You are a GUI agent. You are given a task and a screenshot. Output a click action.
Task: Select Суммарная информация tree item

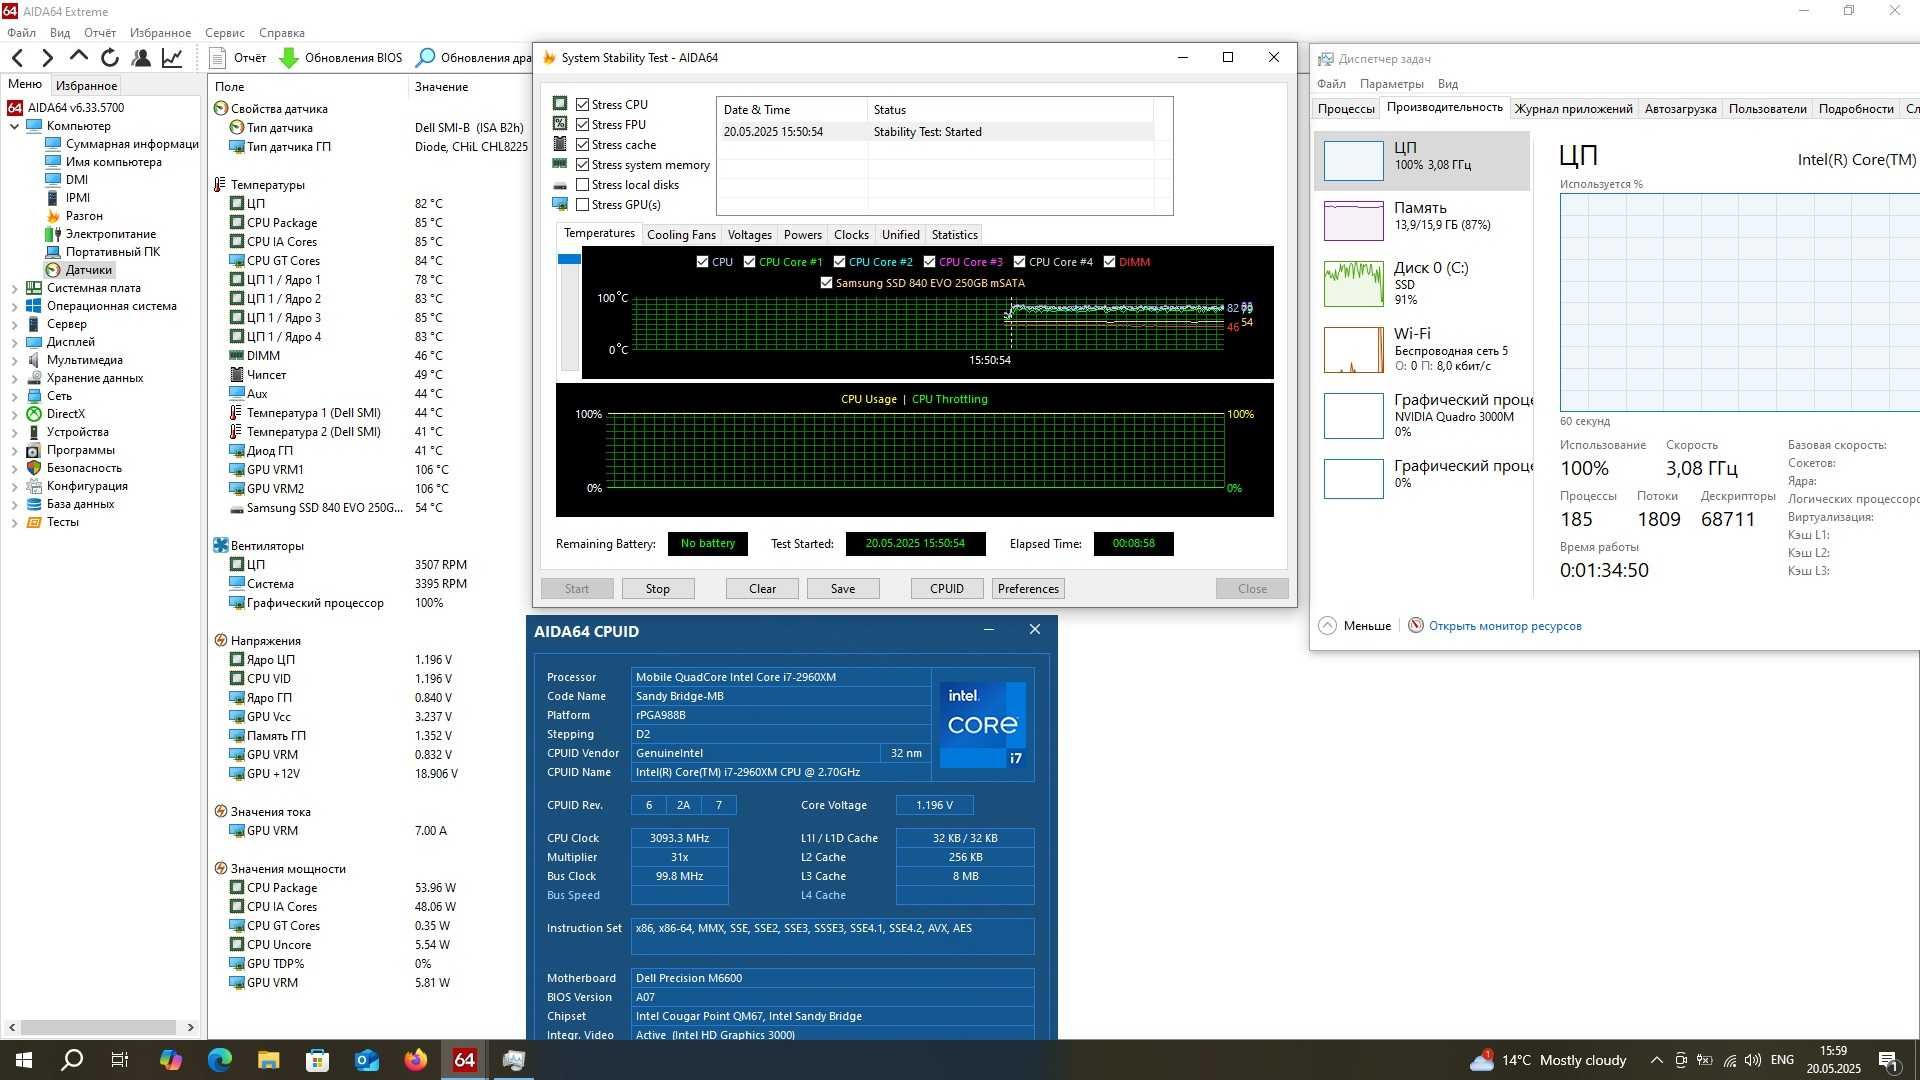122,144
